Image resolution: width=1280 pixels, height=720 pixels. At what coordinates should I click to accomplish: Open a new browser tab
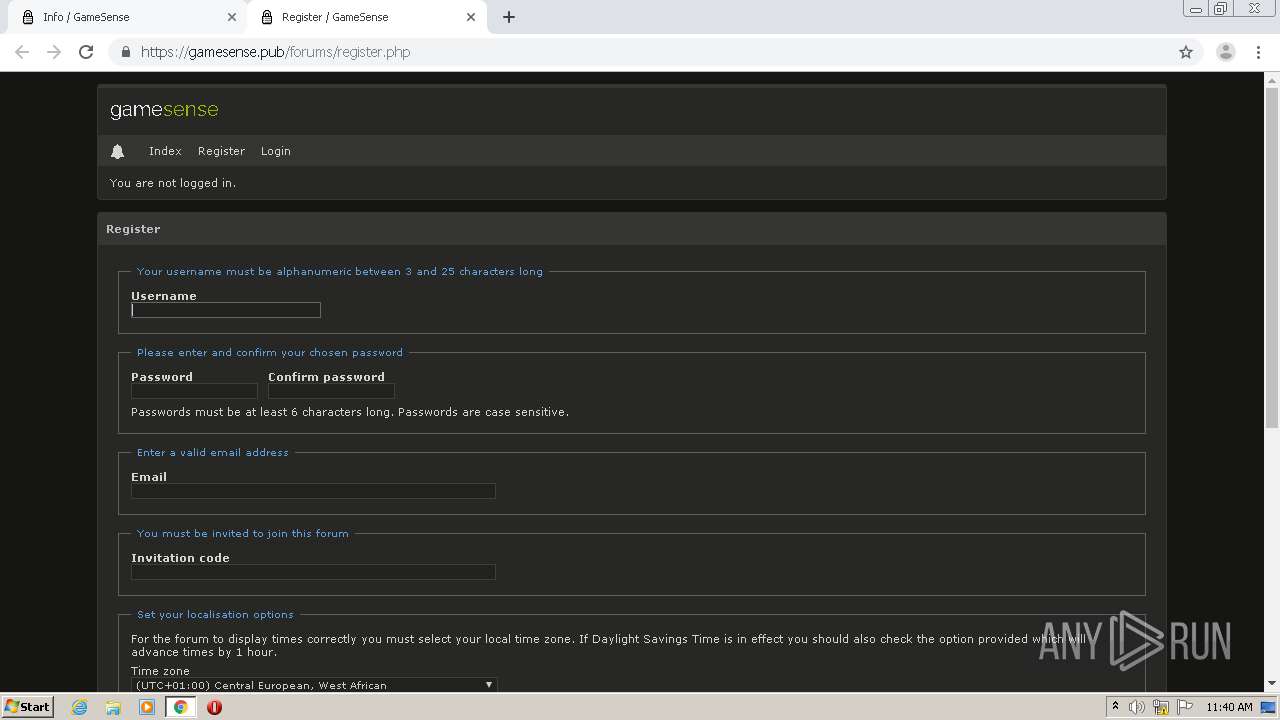pos(509,17)
